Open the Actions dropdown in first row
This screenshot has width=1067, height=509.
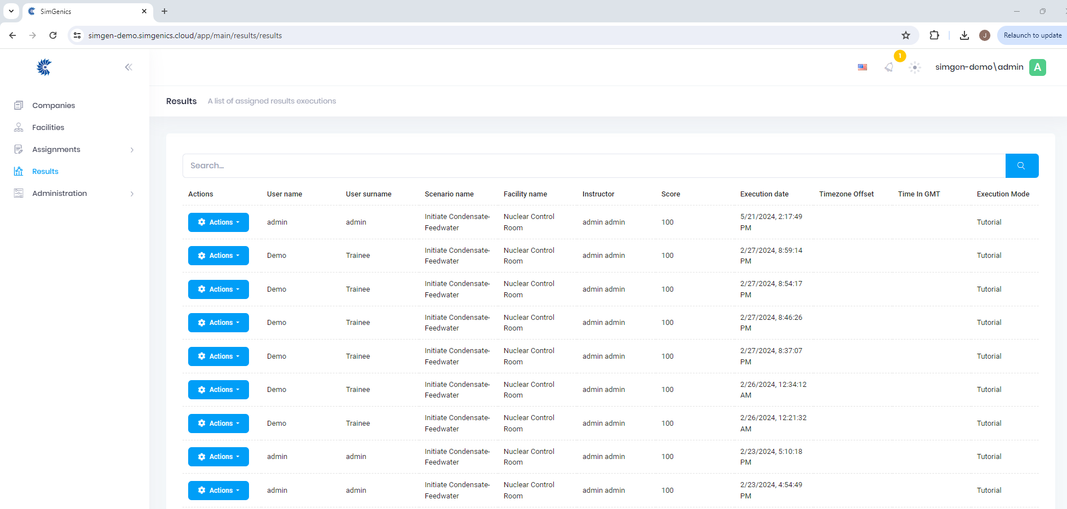(218, 222)
